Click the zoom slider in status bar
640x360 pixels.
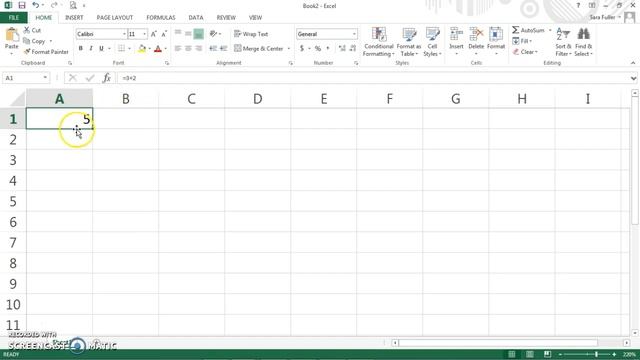(x=587, y=354)
